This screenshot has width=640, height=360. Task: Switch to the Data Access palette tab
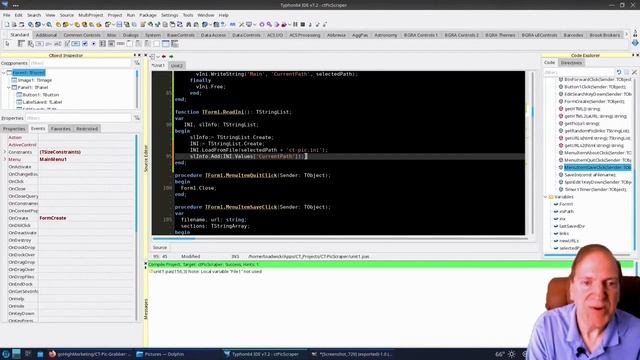click(213, 35)
